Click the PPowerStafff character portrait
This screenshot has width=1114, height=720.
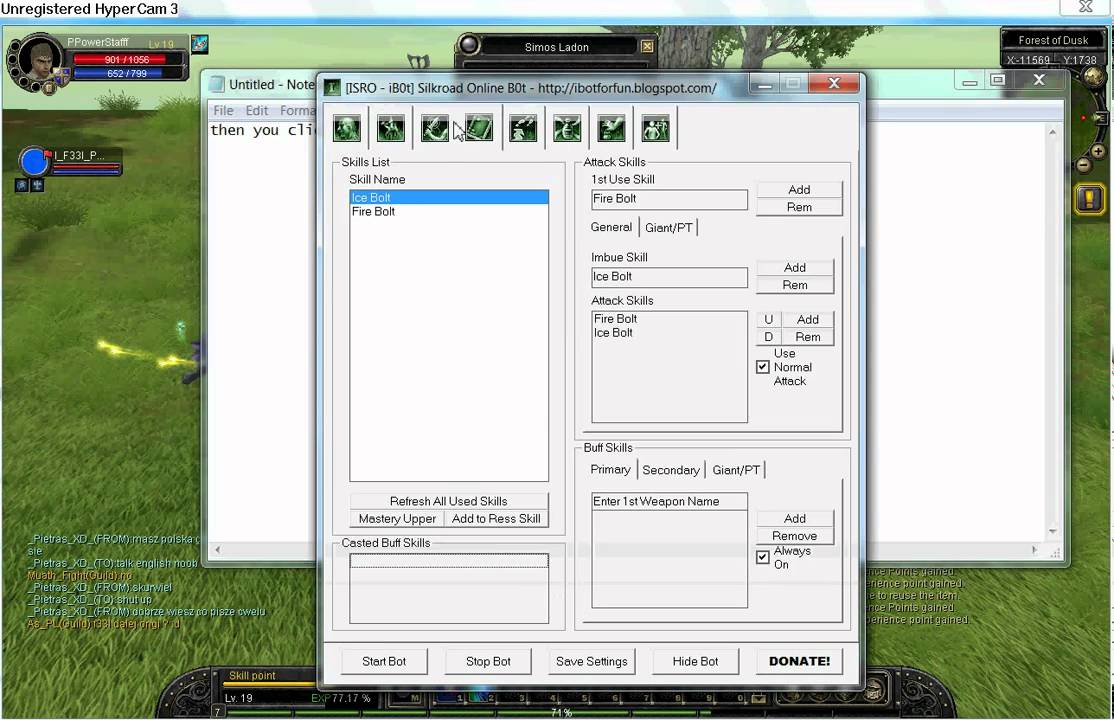pyautogui.click(x=39, y=60)
